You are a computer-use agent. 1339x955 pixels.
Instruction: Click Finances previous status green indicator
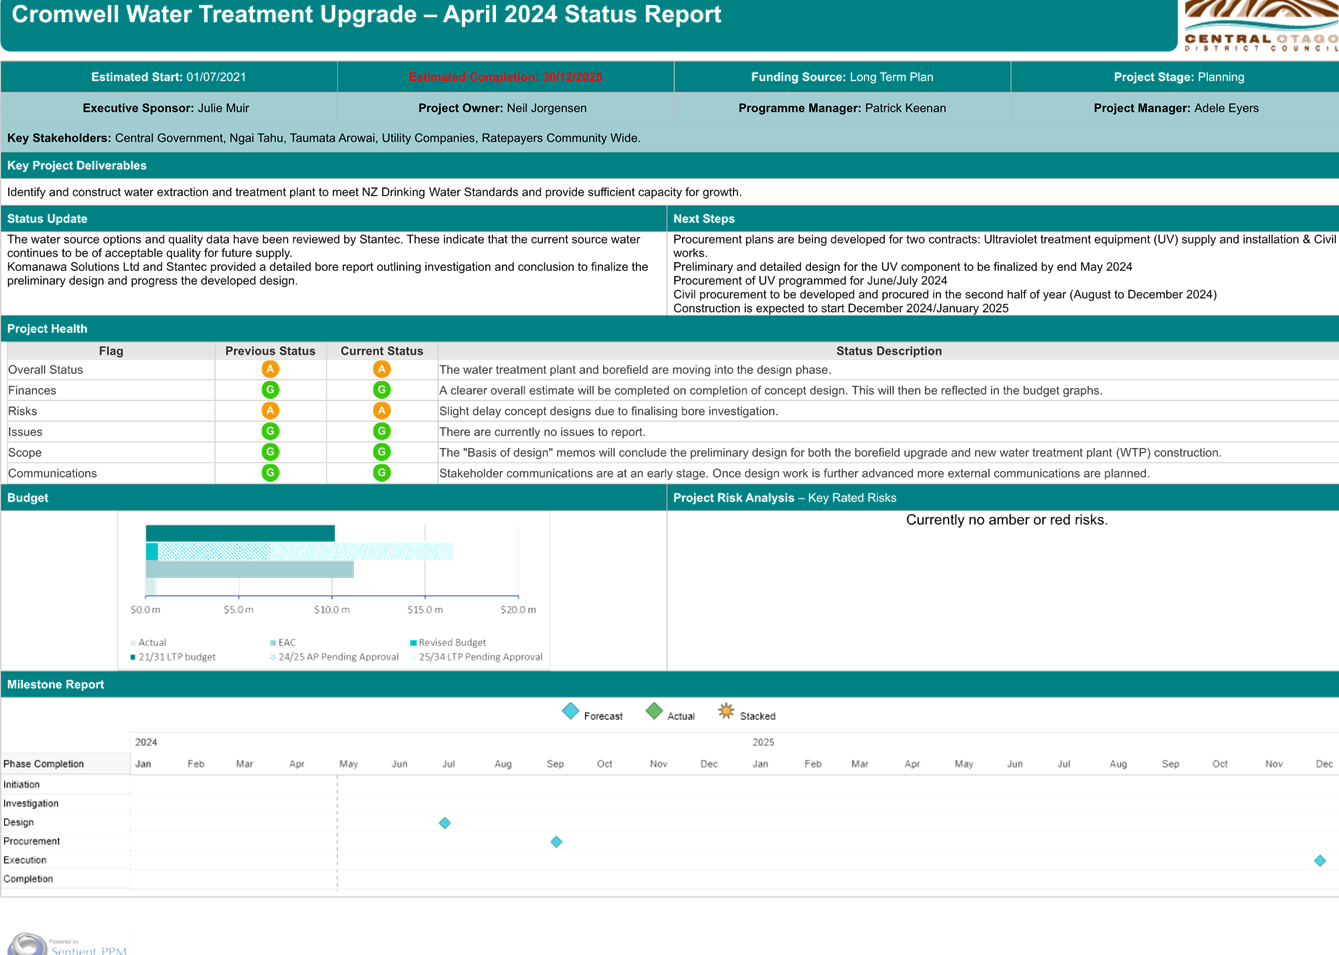(270, 390)
